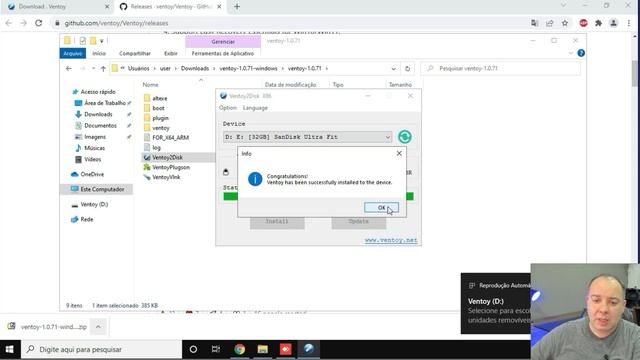Open the Windows Start menu

(x=9, y=349)
